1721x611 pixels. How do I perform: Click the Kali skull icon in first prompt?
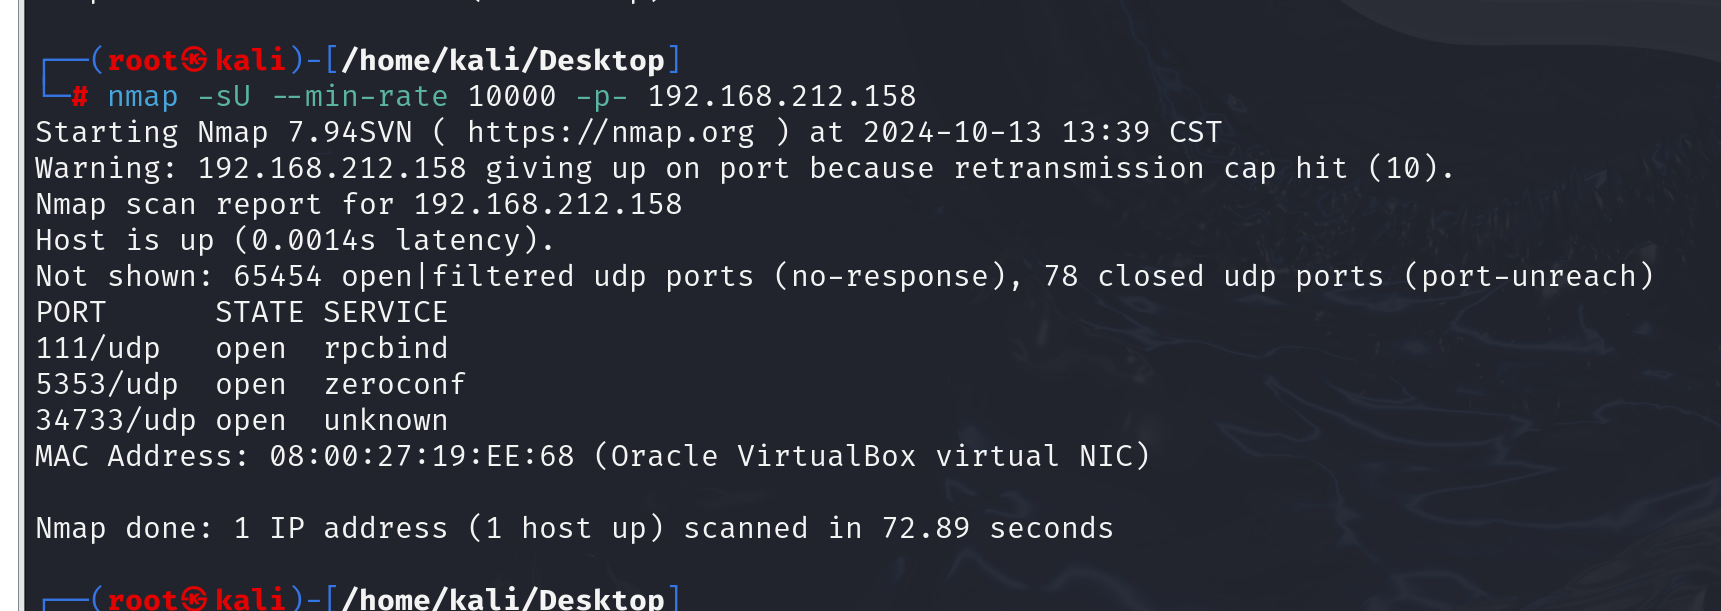195,60
